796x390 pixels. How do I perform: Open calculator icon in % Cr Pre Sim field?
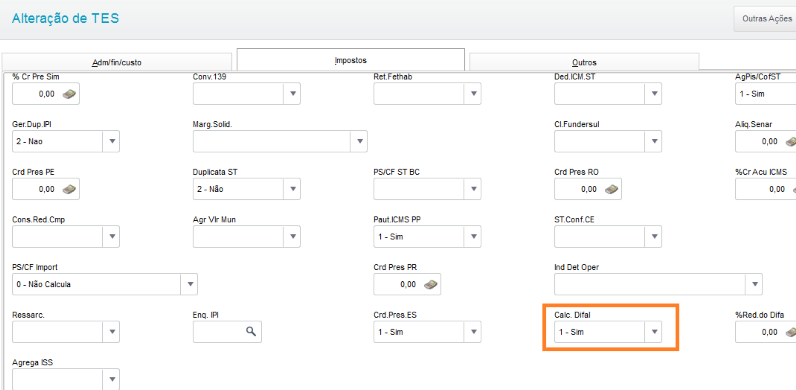tap(69, 94)
